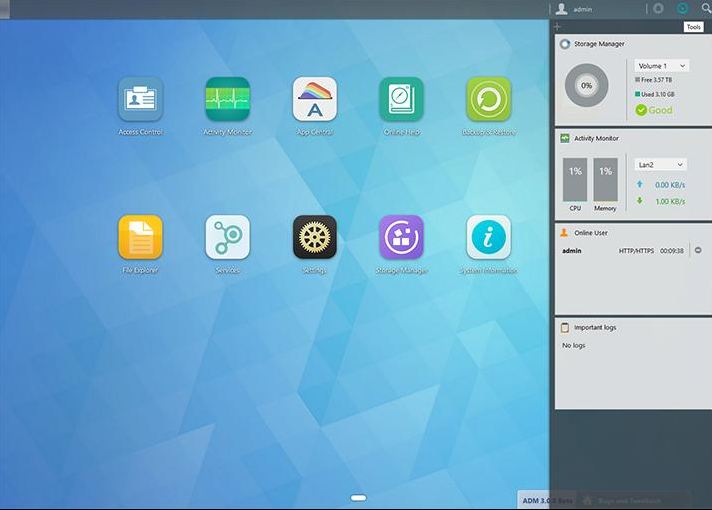Click the 'Online User' widget title
This screenshot has height=510, width=712.
tap(591, 233)
